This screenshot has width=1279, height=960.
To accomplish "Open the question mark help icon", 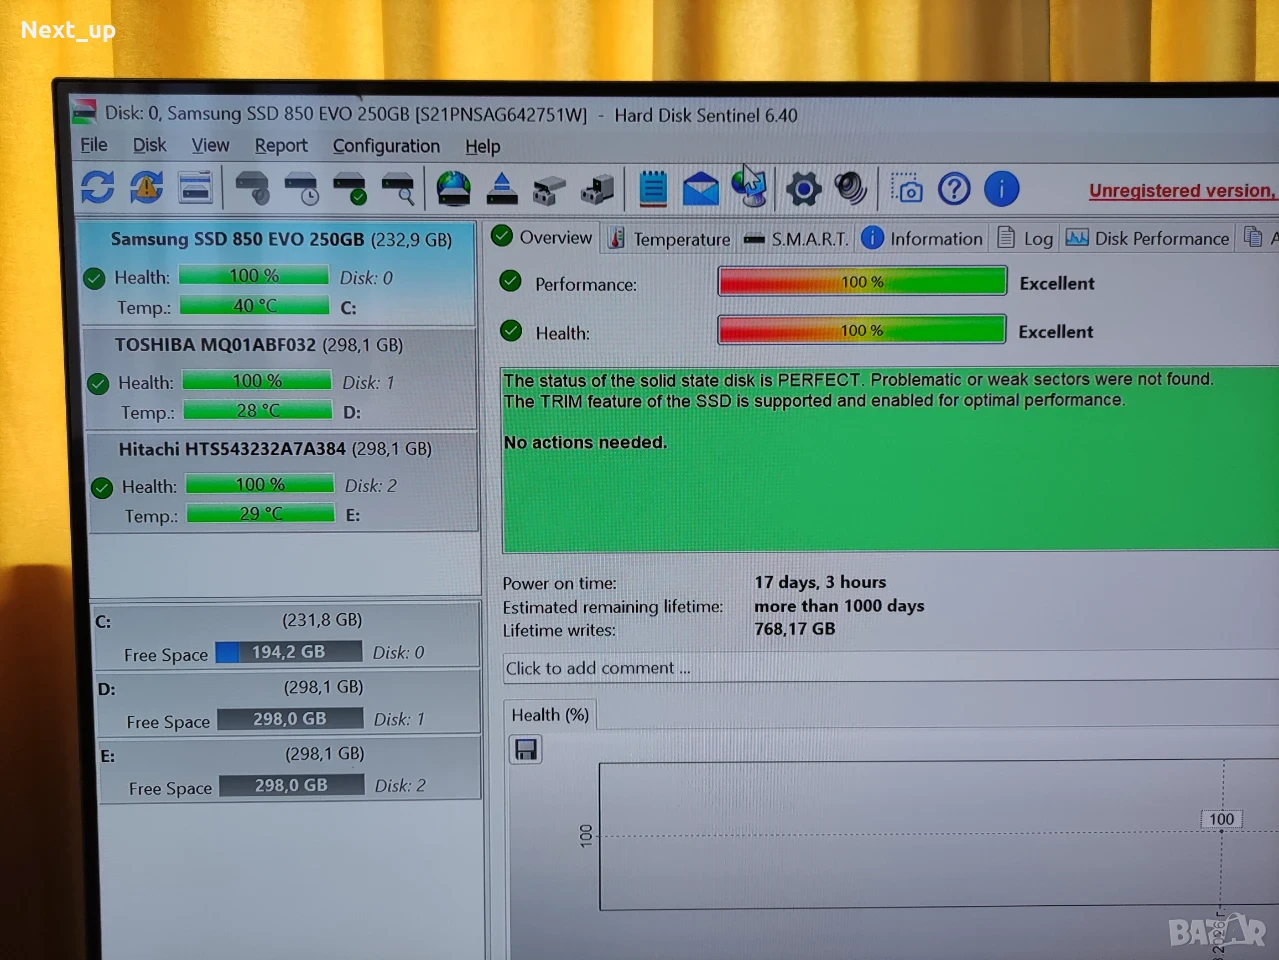I will click(954, 188).
